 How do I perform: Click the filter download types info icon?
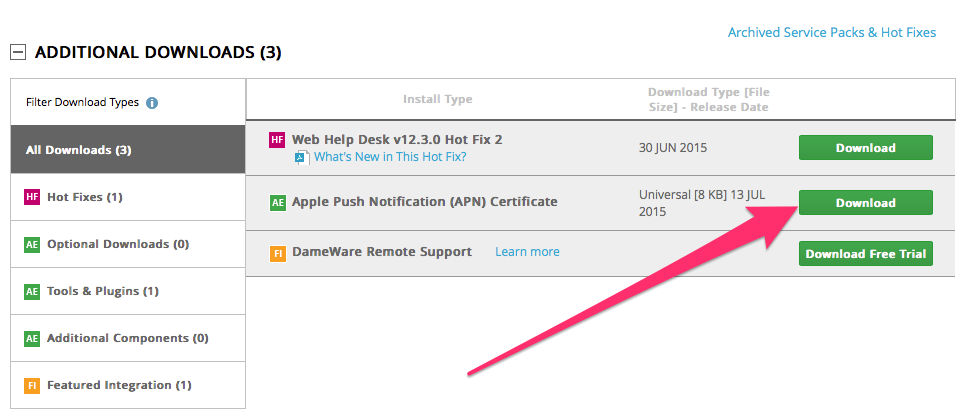tap(152, 103)
